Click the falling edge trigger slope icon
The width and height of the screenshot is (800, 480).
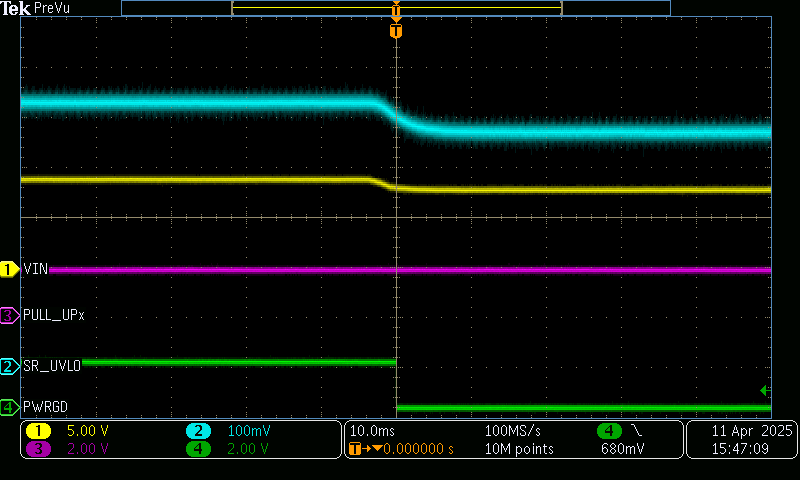pyautogui.click(x=637, y=430)
